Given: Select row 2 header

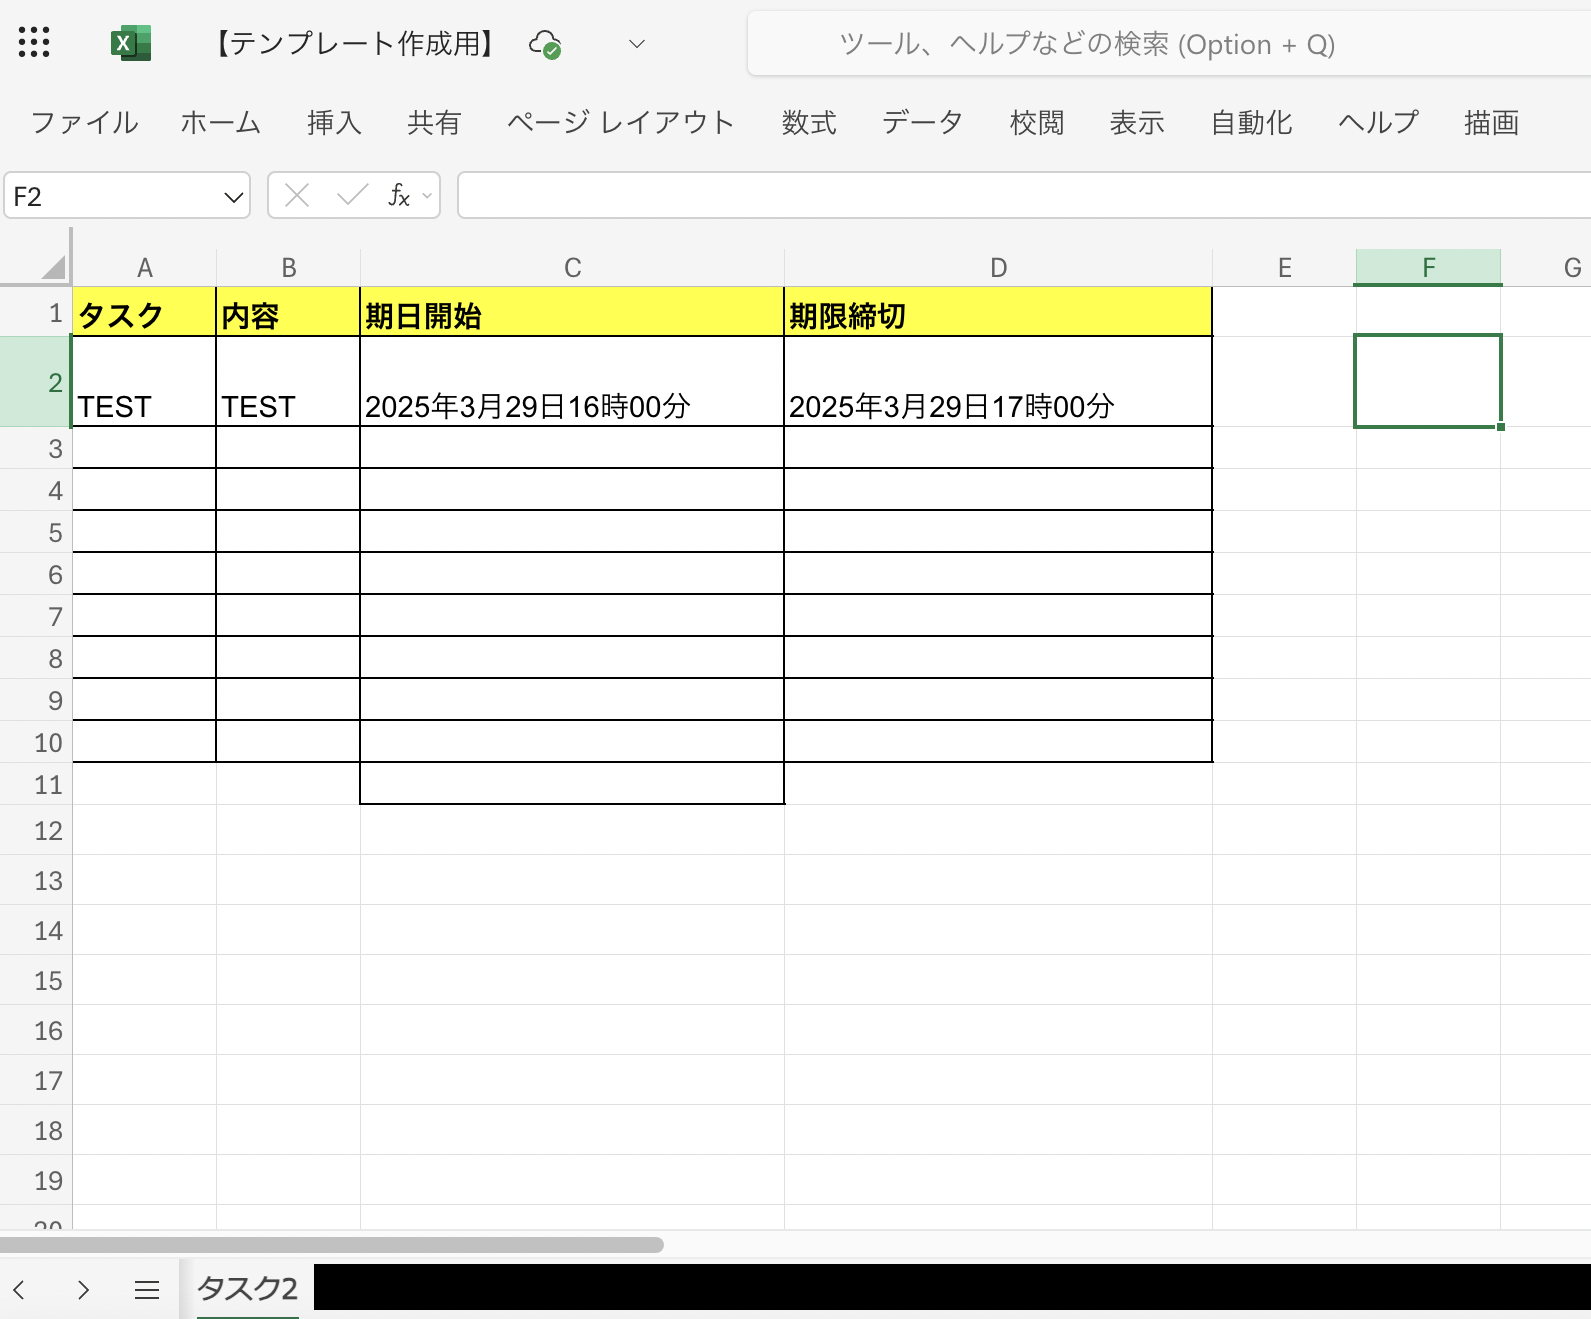Looking at the screenshot, I should (x=36, y=382).
